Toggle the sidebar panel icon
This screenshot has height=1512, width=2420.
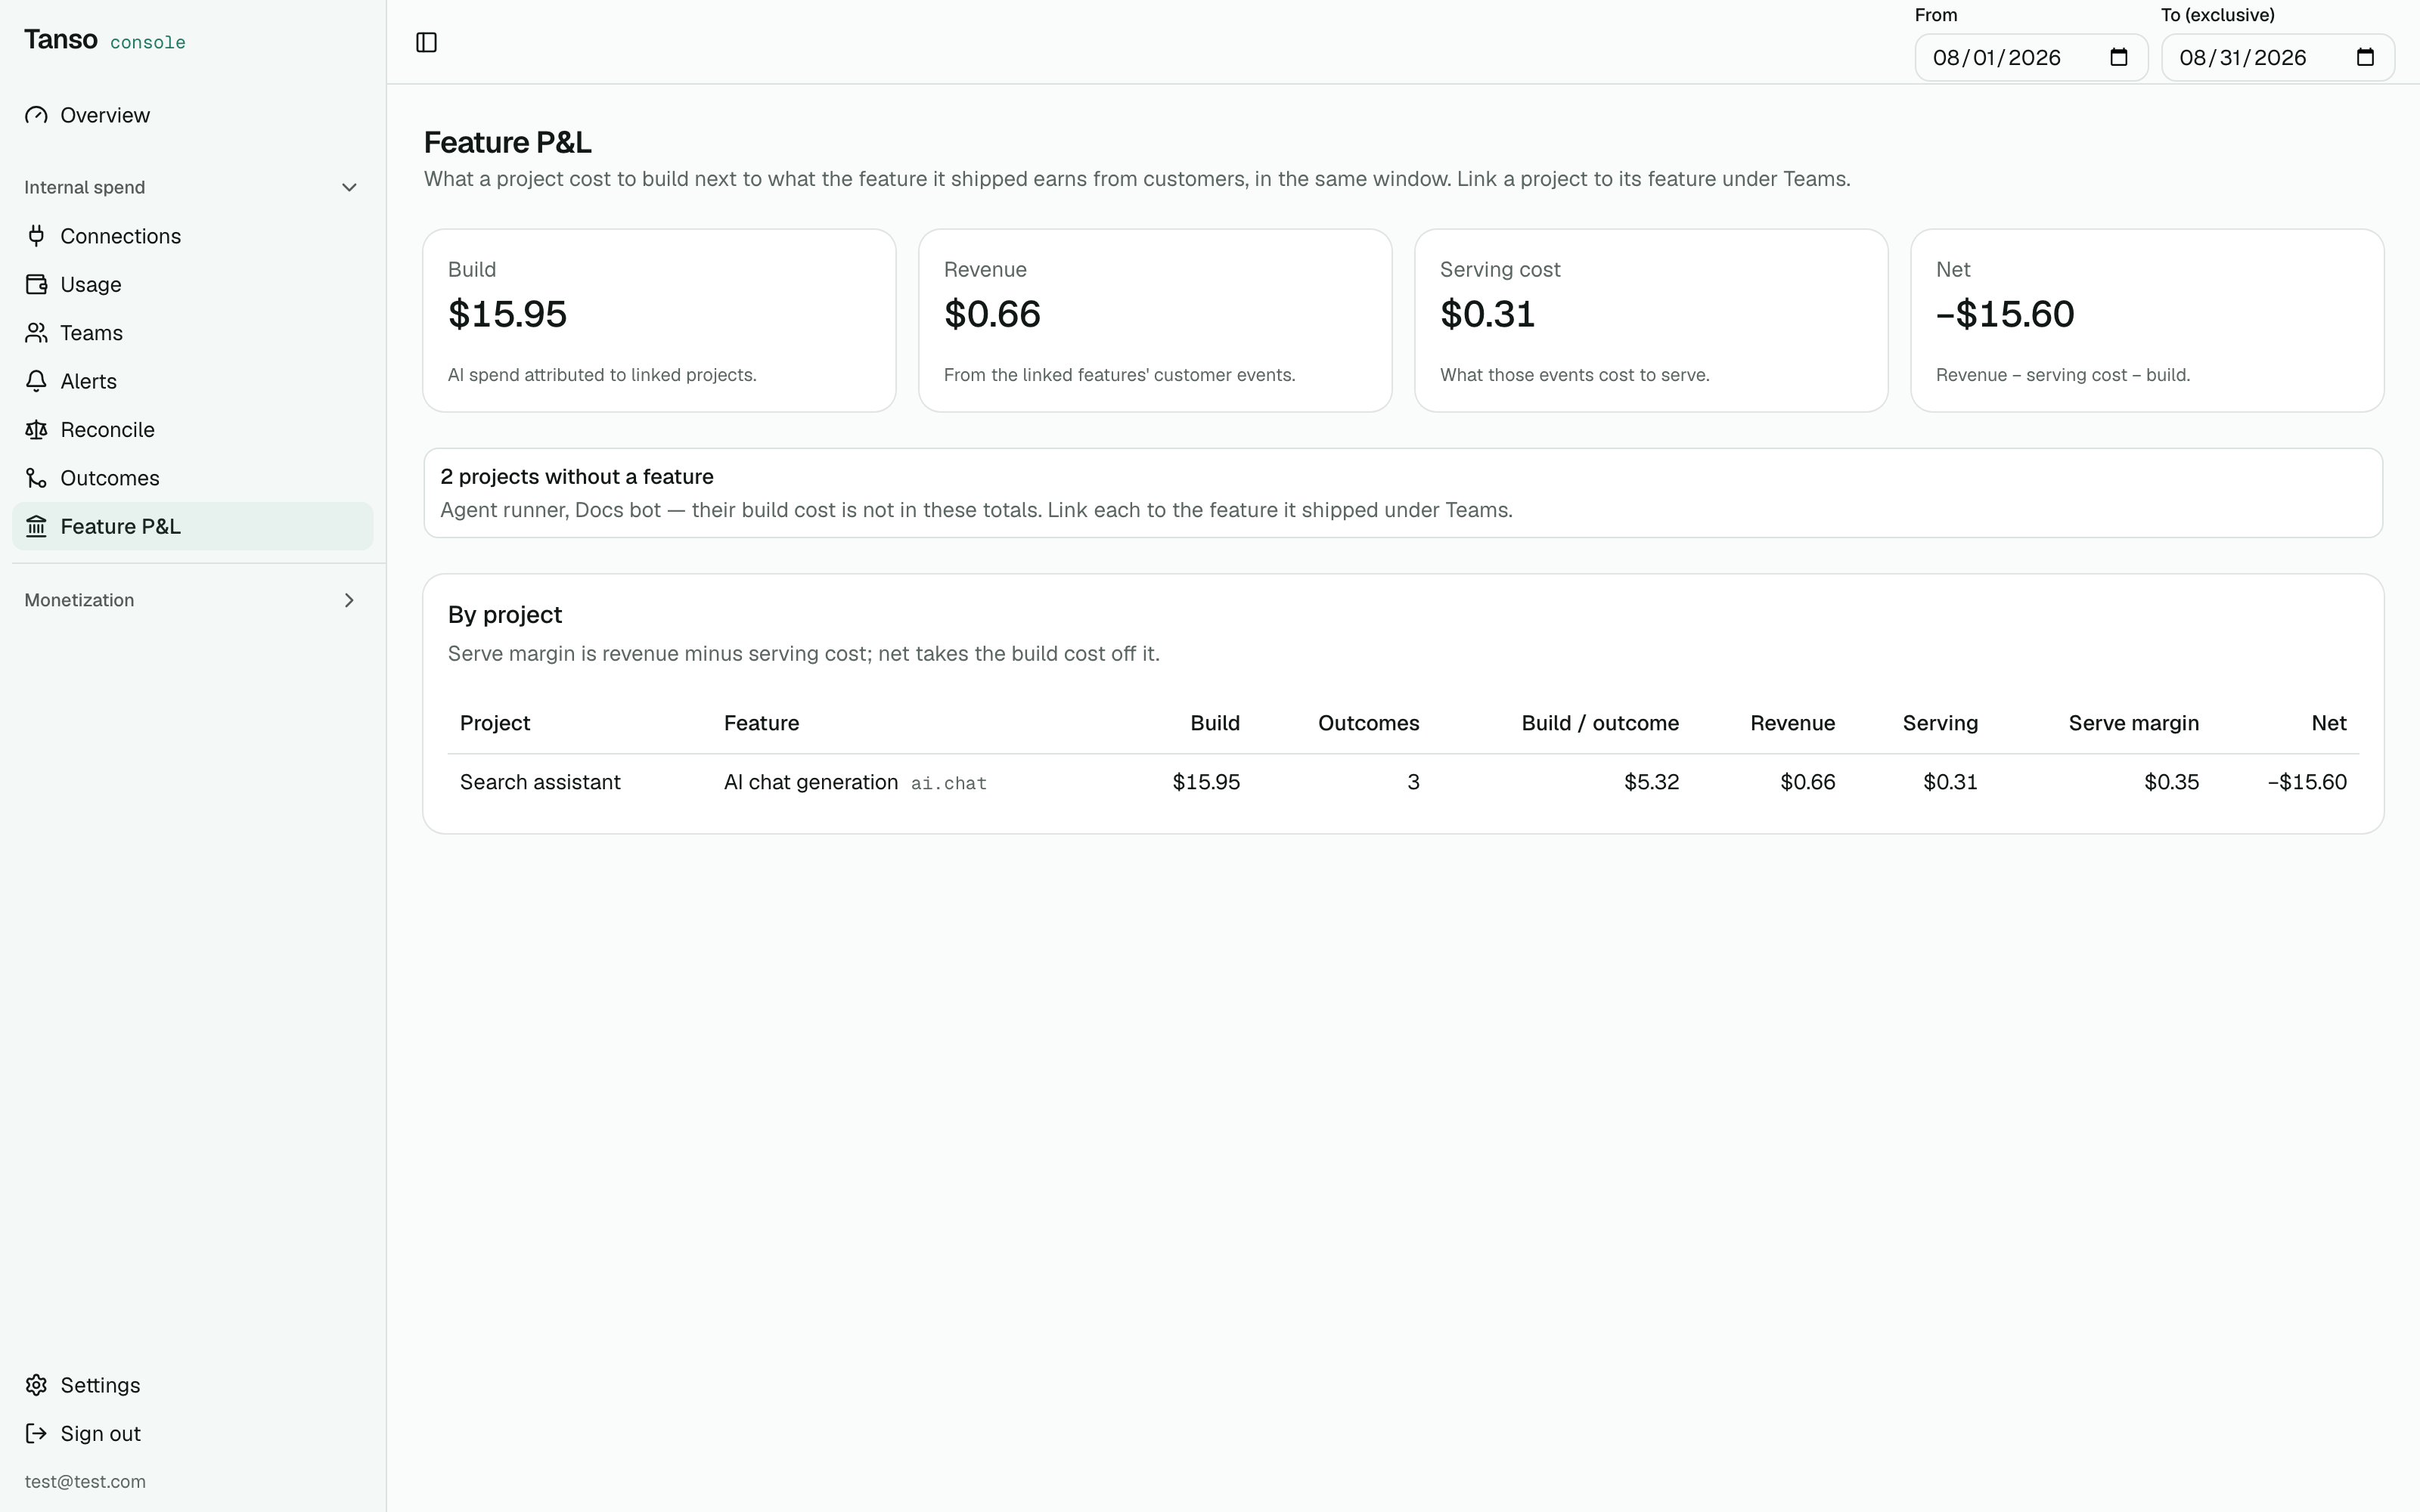[426, 42]
